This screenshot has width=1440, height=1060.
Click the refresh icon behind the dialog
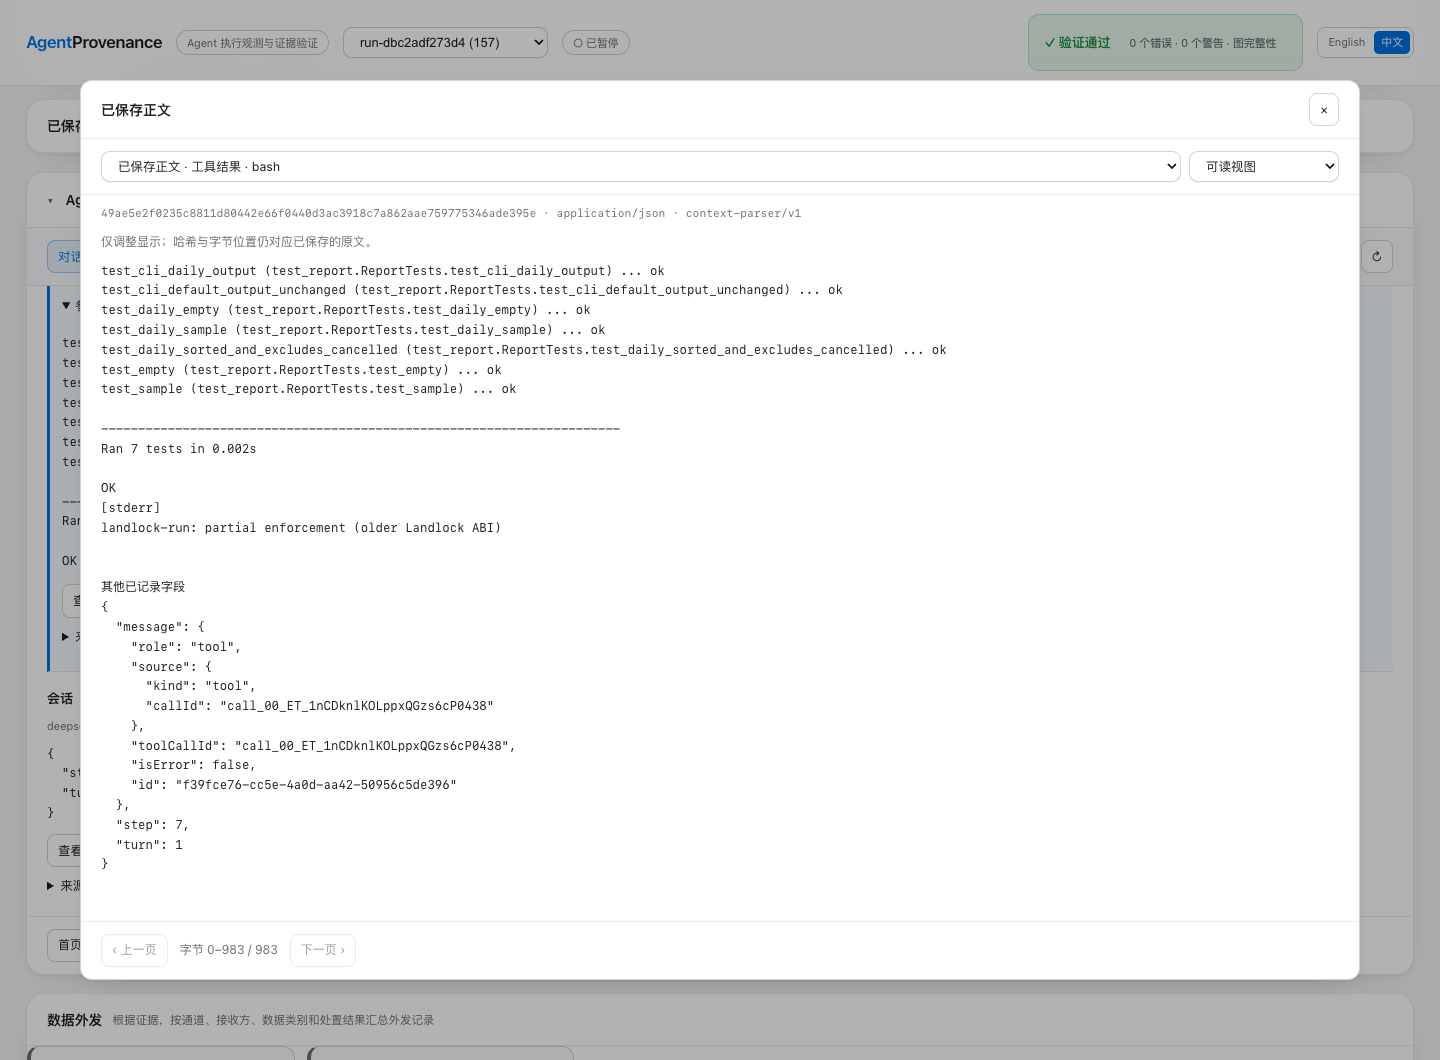[x=1377, y=257]
